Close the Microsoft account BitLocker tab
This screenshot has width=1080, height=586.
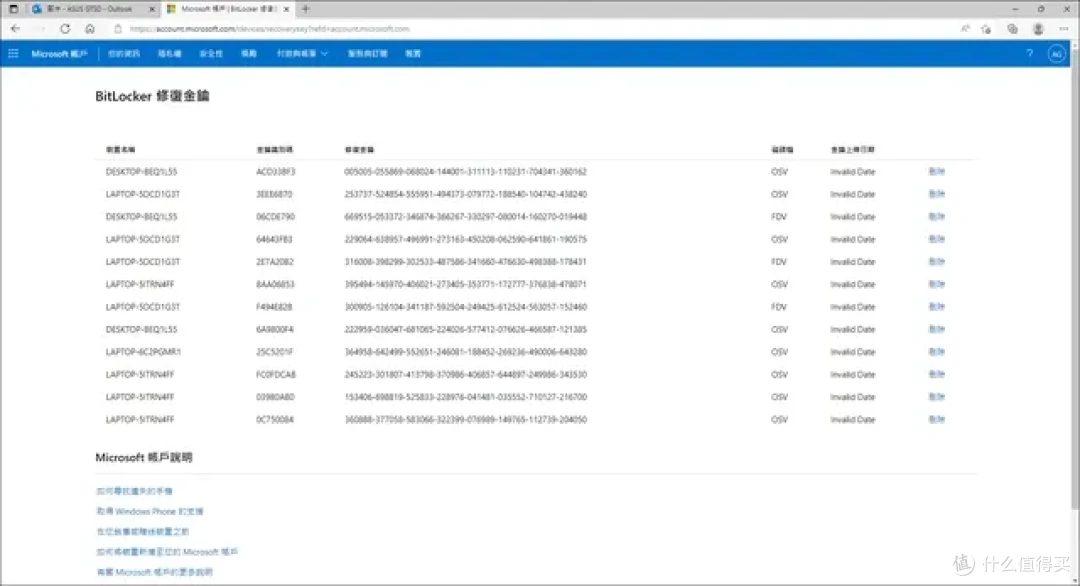[287, 9]
